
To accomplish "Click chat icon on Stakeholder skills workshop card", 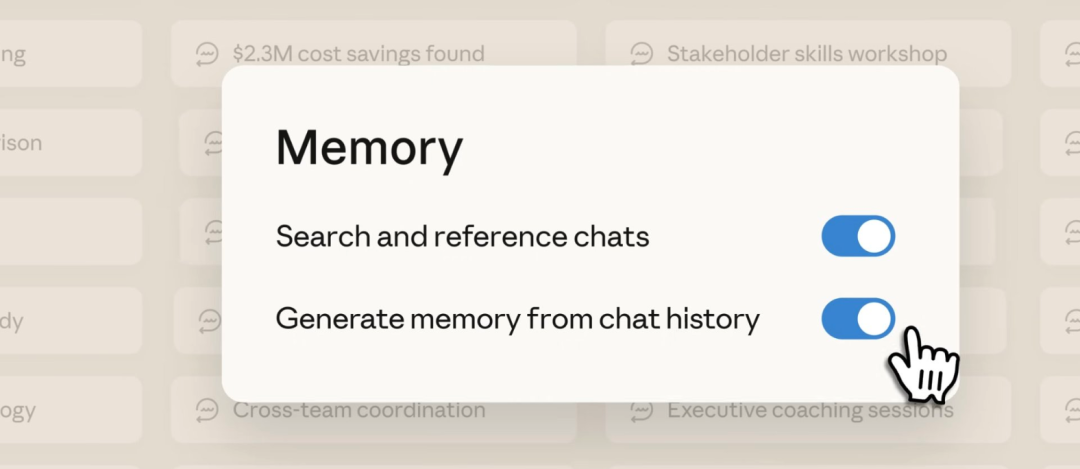I will [x=642, y=53].
